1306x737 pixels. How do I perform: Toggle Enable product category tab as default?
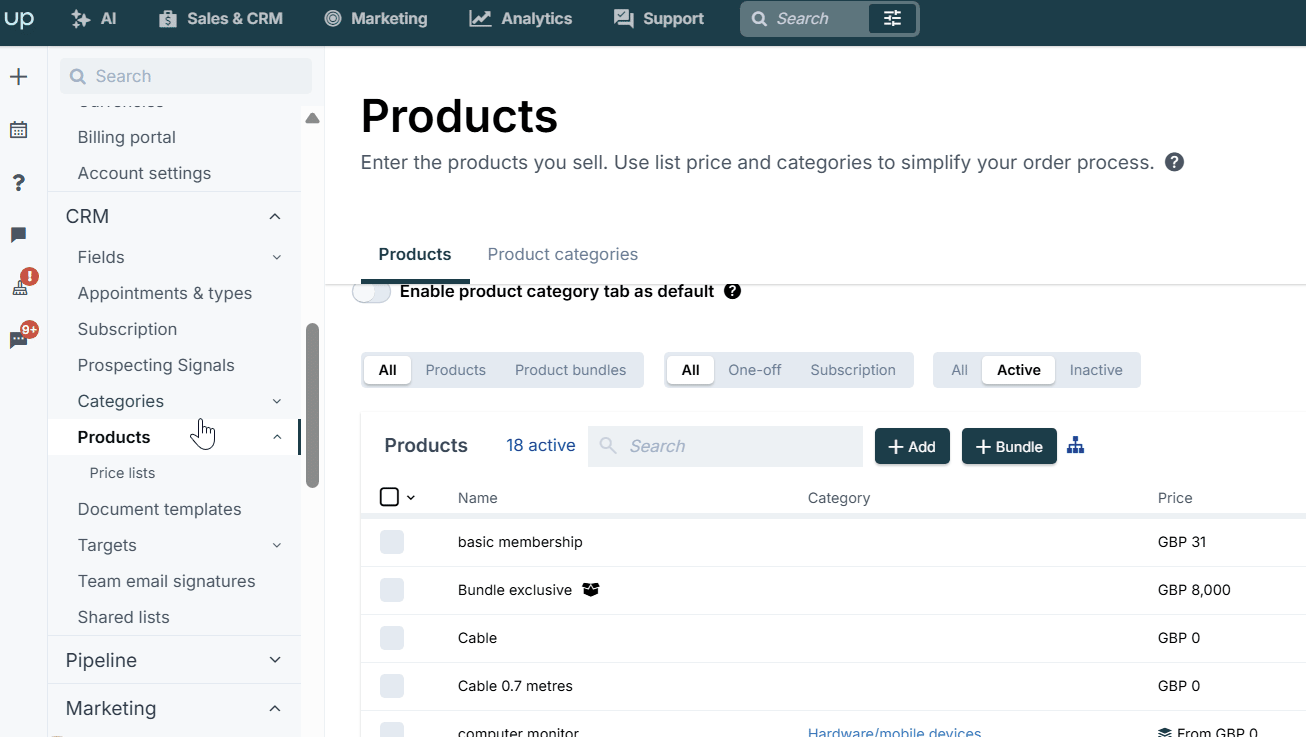pos(372,292)
